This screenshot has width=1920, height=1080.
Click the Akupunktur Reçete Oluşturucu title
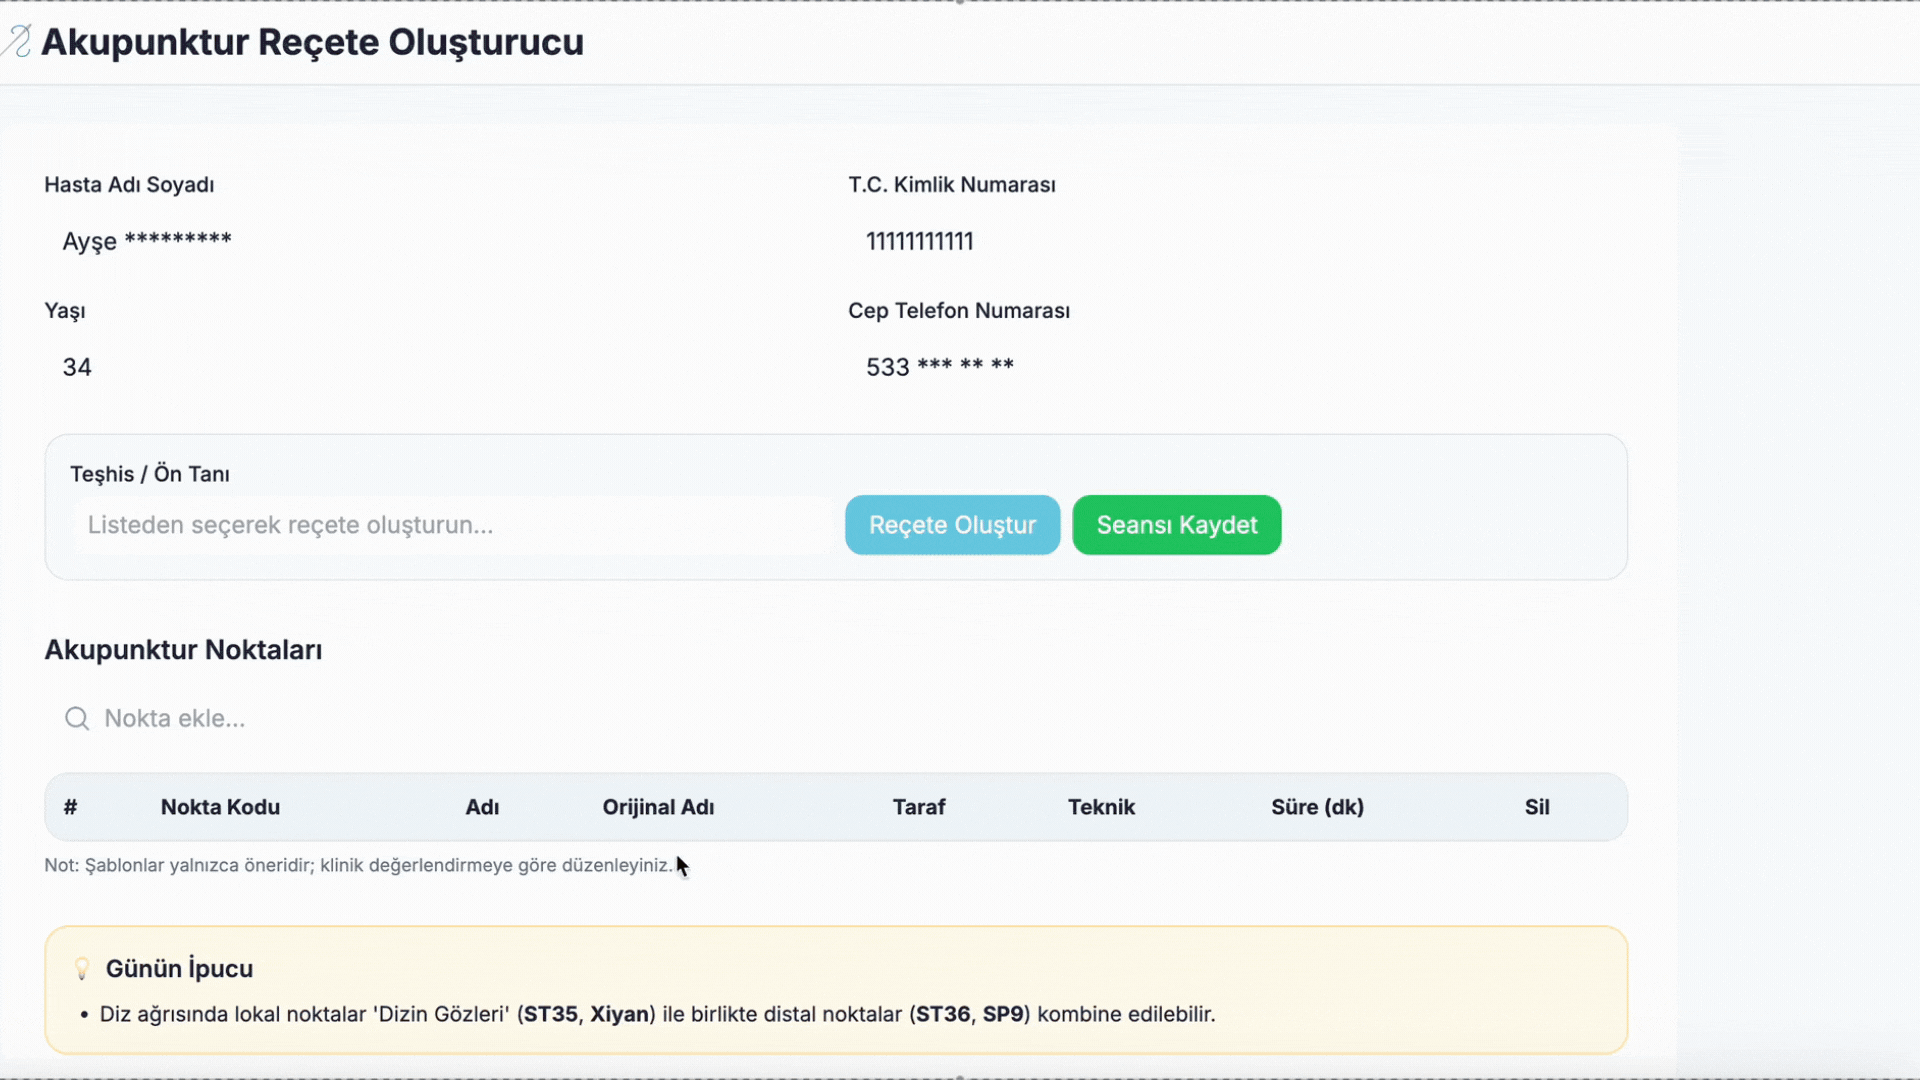tap(312, 42)
